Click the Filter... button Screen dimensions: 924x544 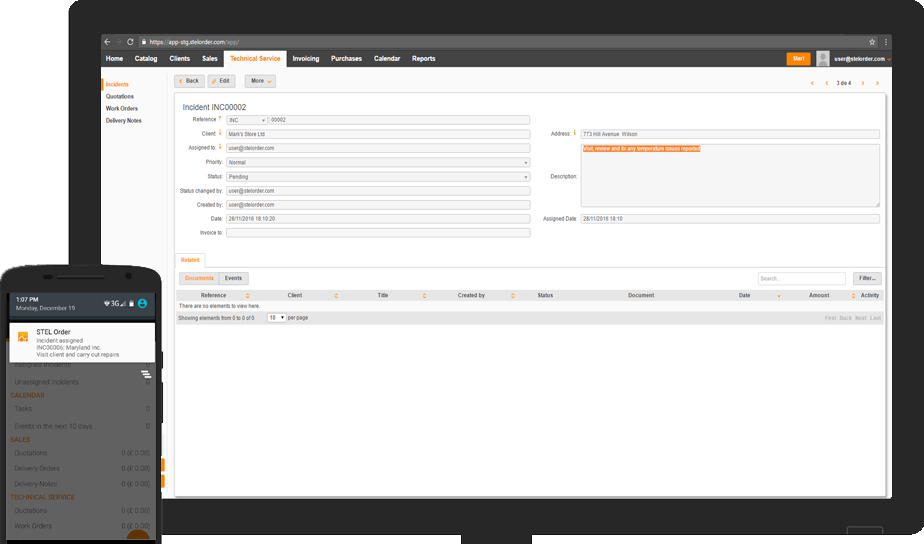coord(867,278)
